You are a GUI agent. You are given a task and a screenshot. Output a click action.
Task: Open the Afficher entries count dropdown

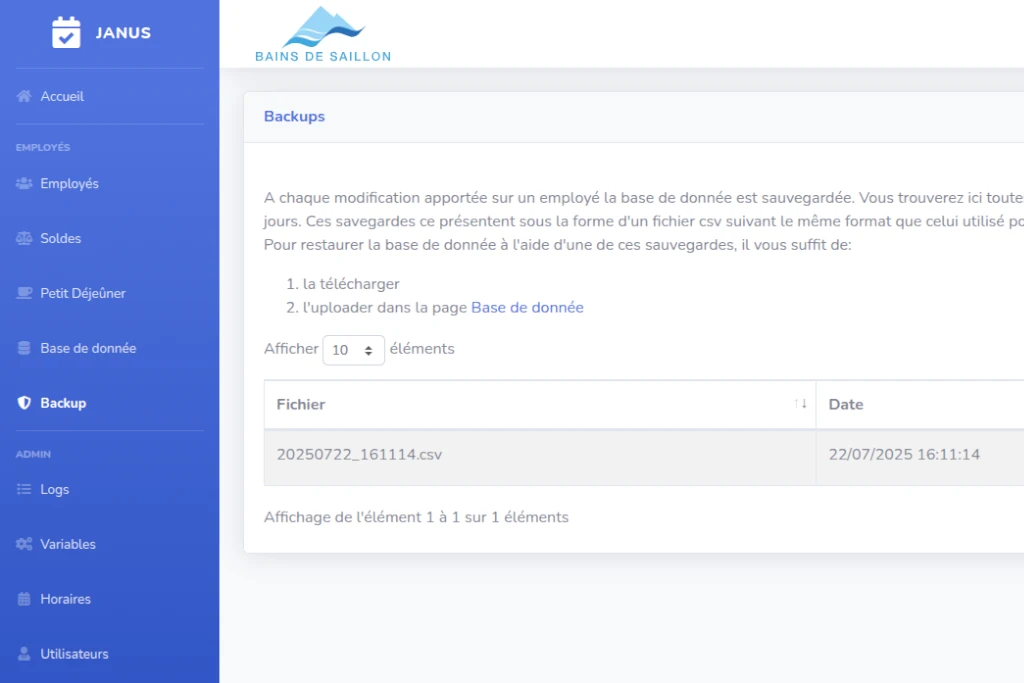point(353,350)
